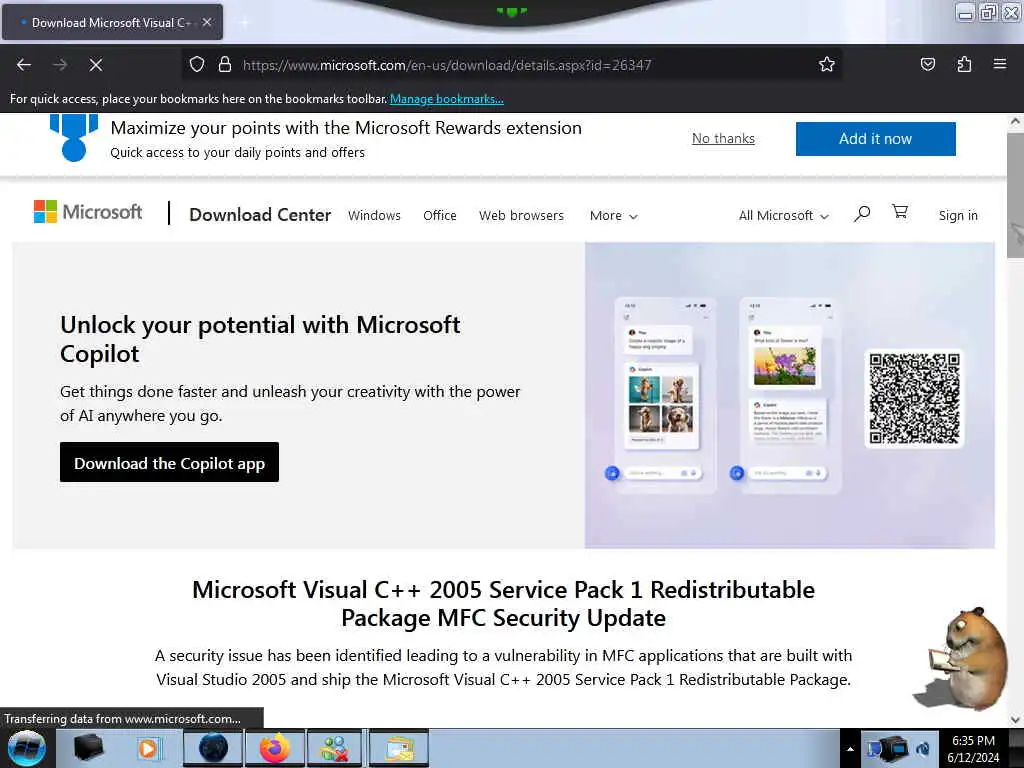
Task: Open the Windows downloads menu item
Action: 374,216
